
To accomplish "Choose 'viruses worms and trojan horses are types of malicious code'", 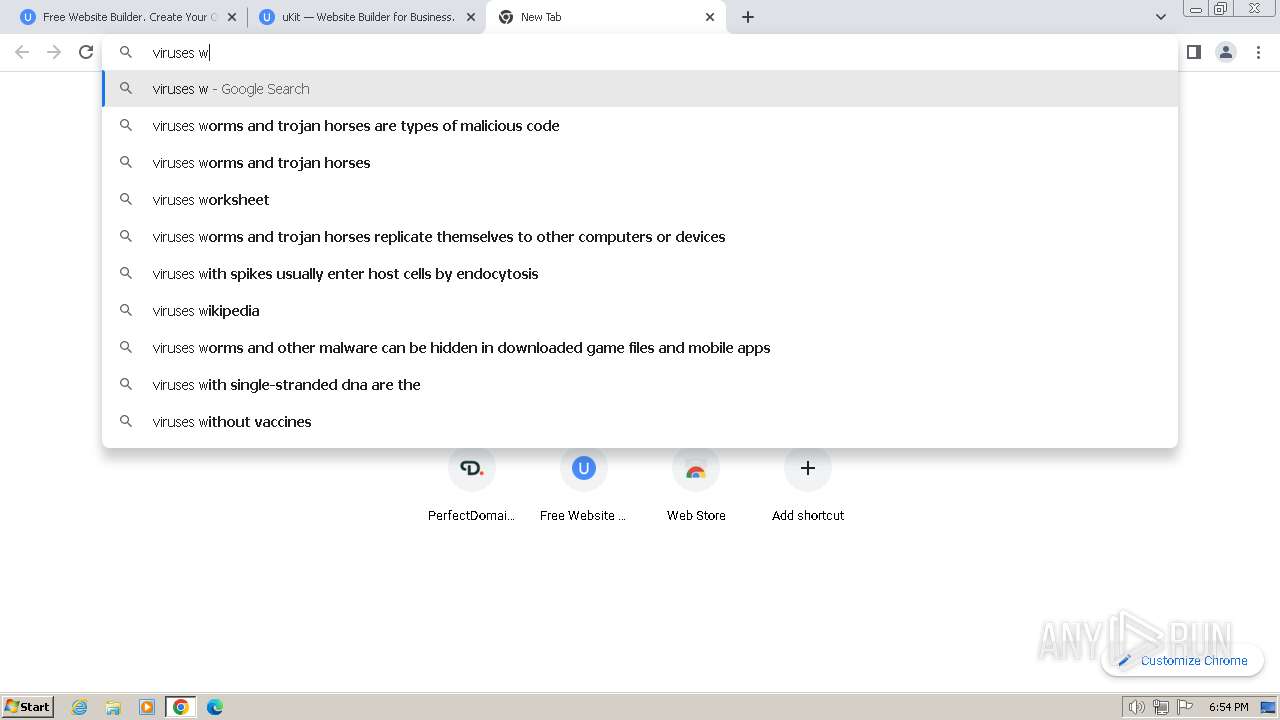I will [640, 126].
